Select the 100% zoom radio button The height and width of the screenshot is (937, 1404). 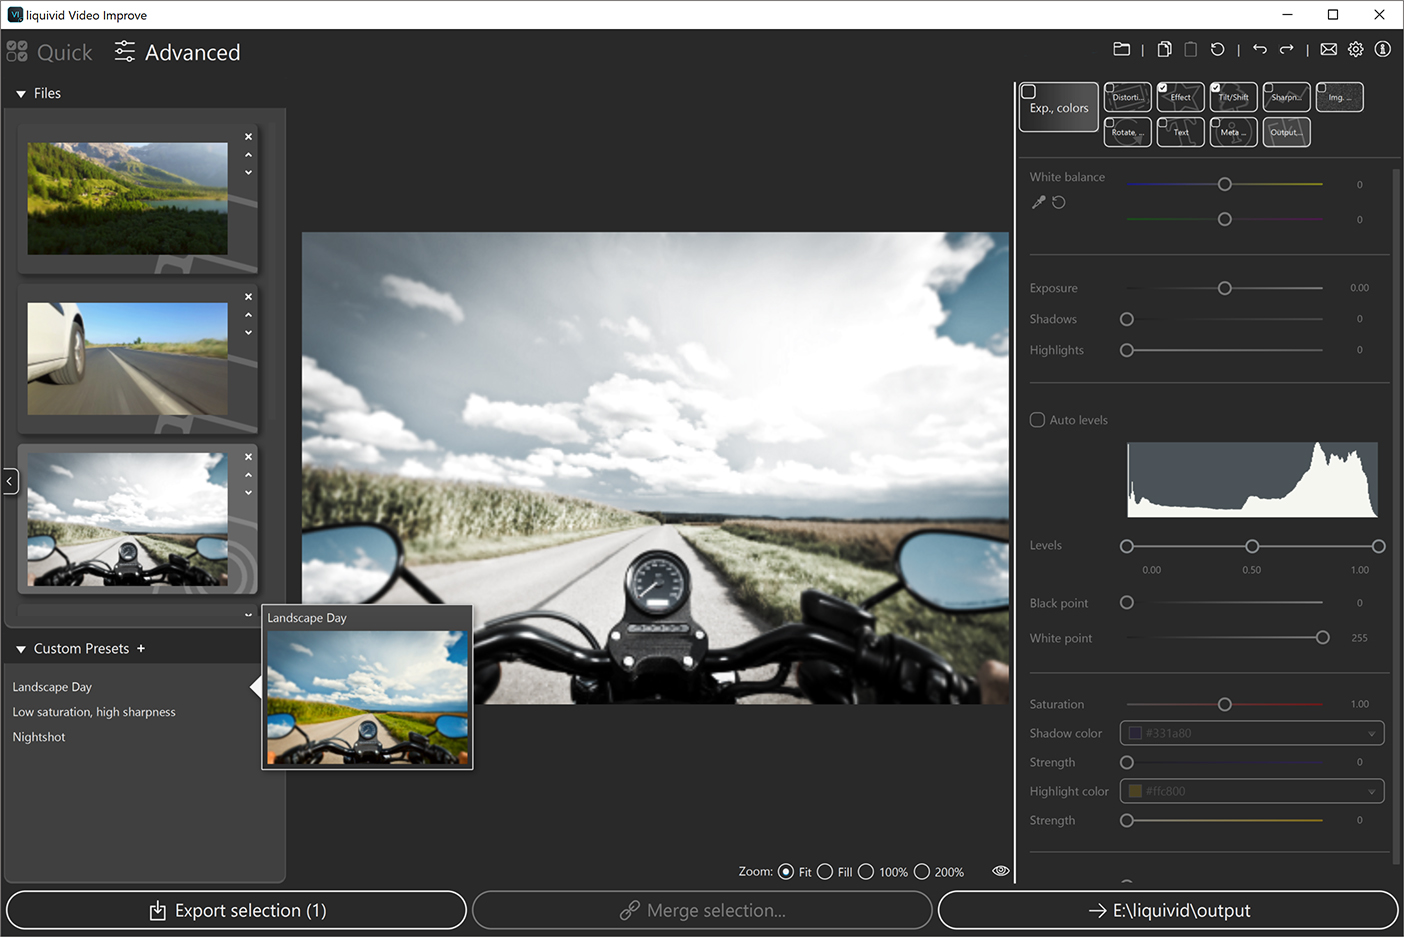click(866, 871)
